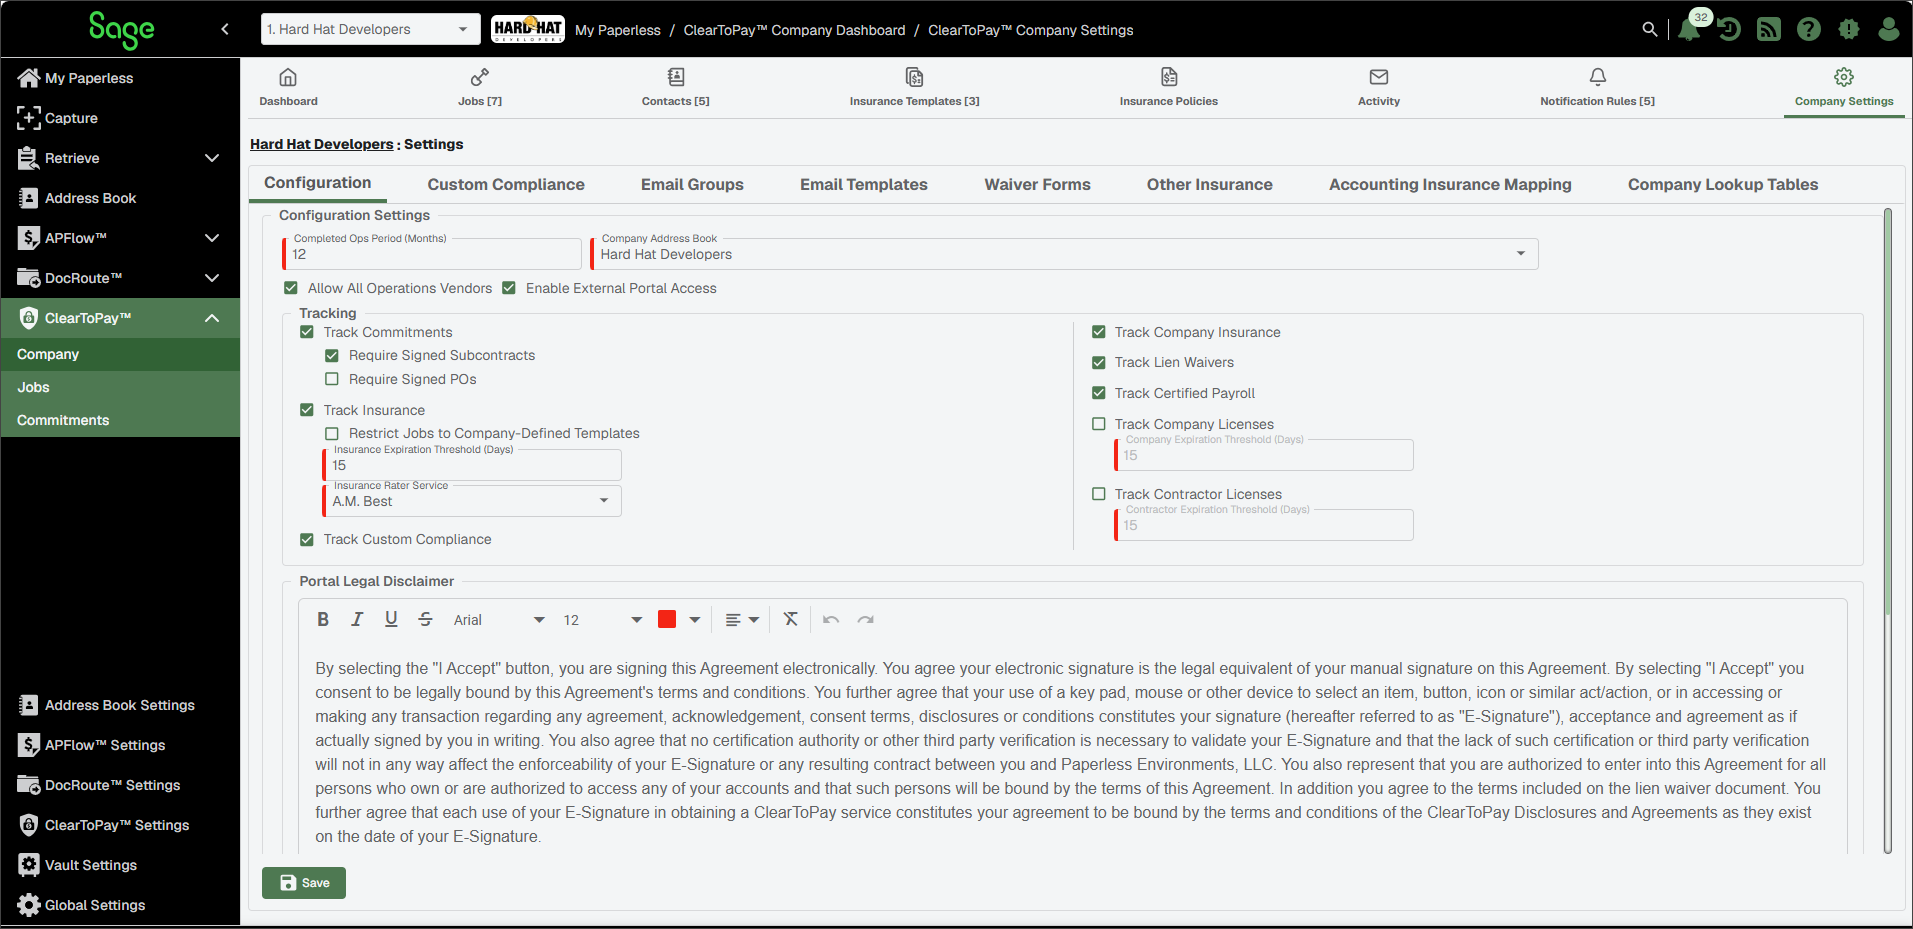Open the notifications bell showing 32
The height and width of the screenshot is (929, 1913).
tap(1689, 30)
